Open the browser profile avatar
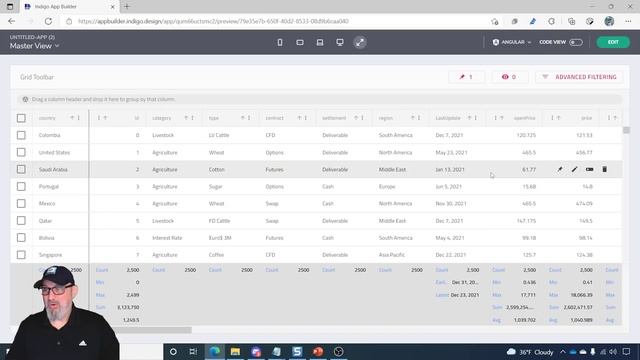640x360 pixels. [x=609, y=21]
